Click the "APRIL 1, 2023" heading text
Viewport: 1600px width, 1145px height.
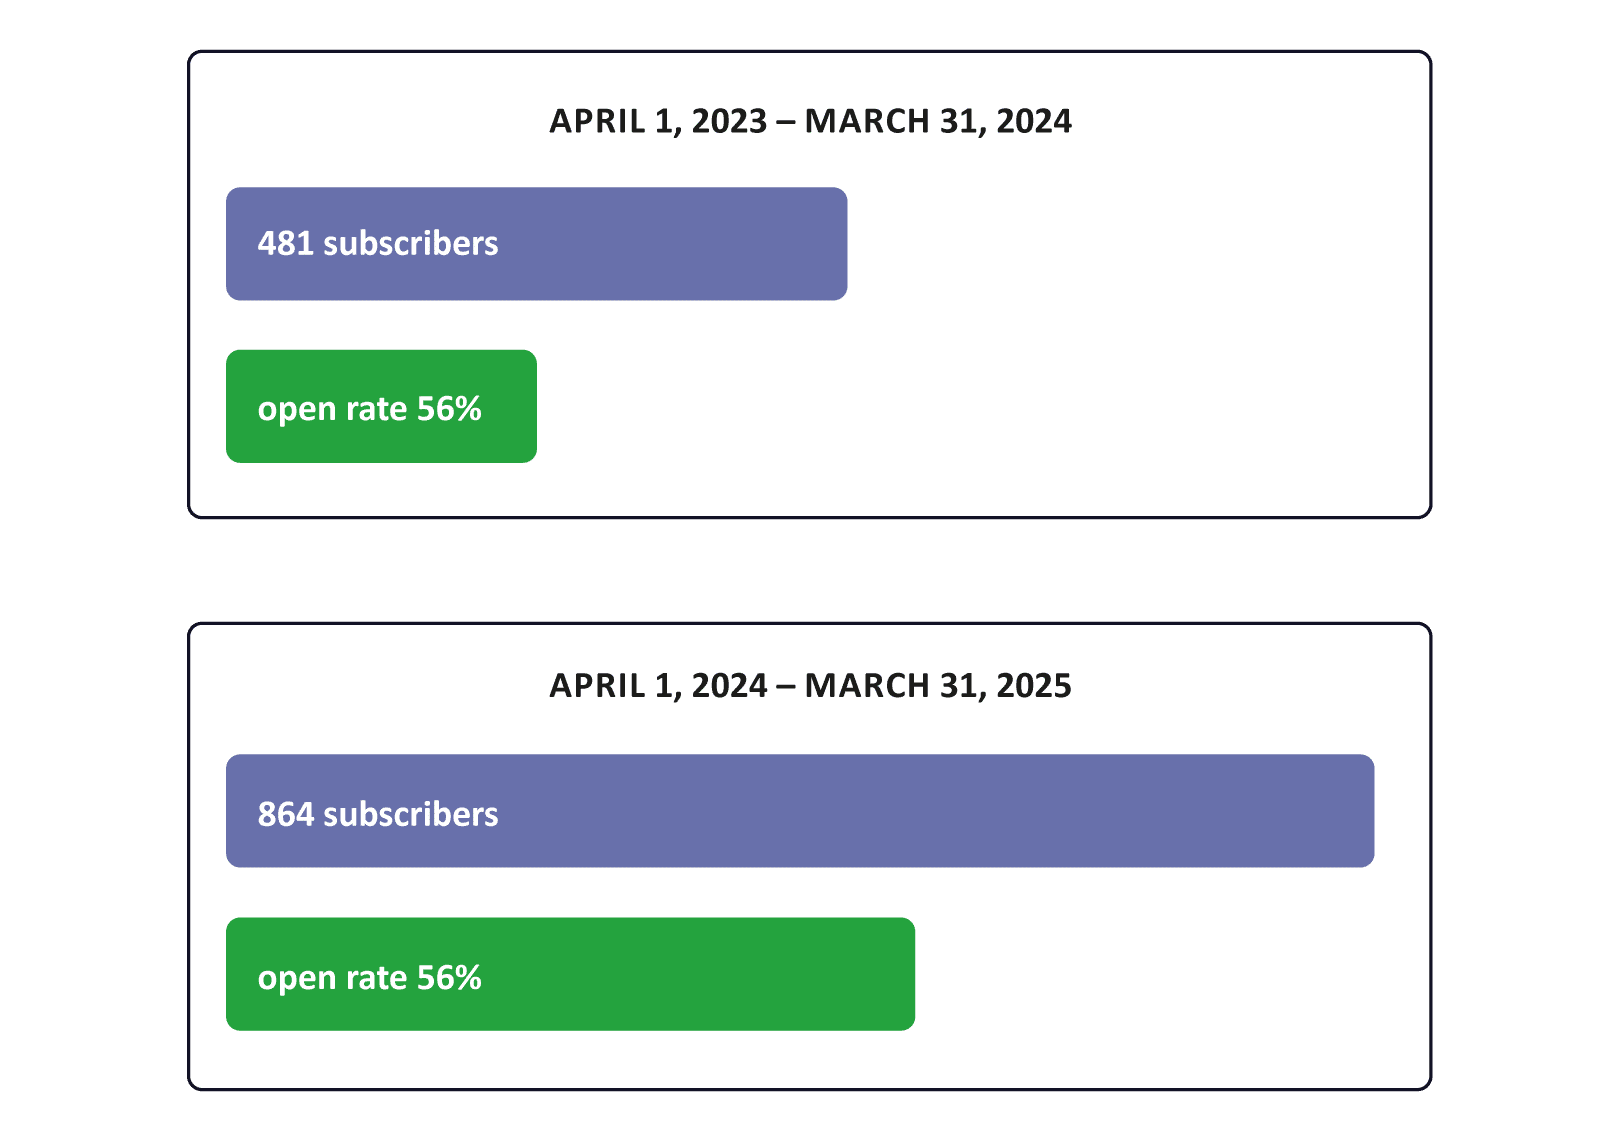658,121
